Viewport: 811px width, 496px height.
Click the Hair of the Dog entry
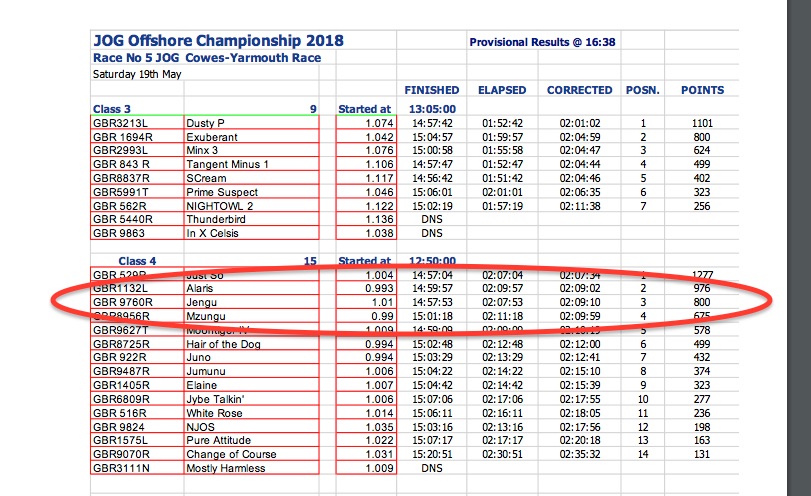click(223, 344)
